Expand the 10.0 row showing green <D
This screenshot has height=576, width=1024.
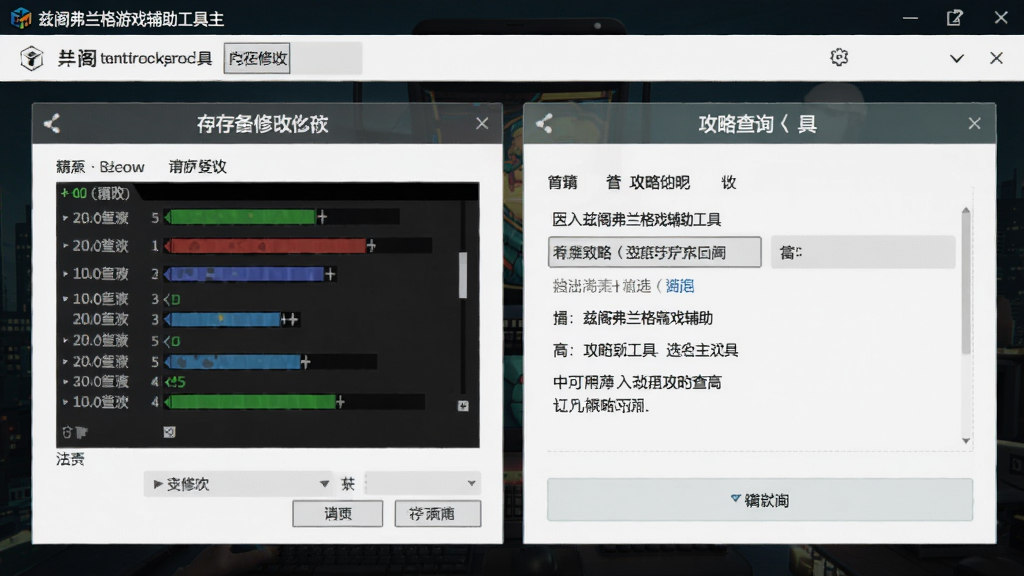pos(65,299)
